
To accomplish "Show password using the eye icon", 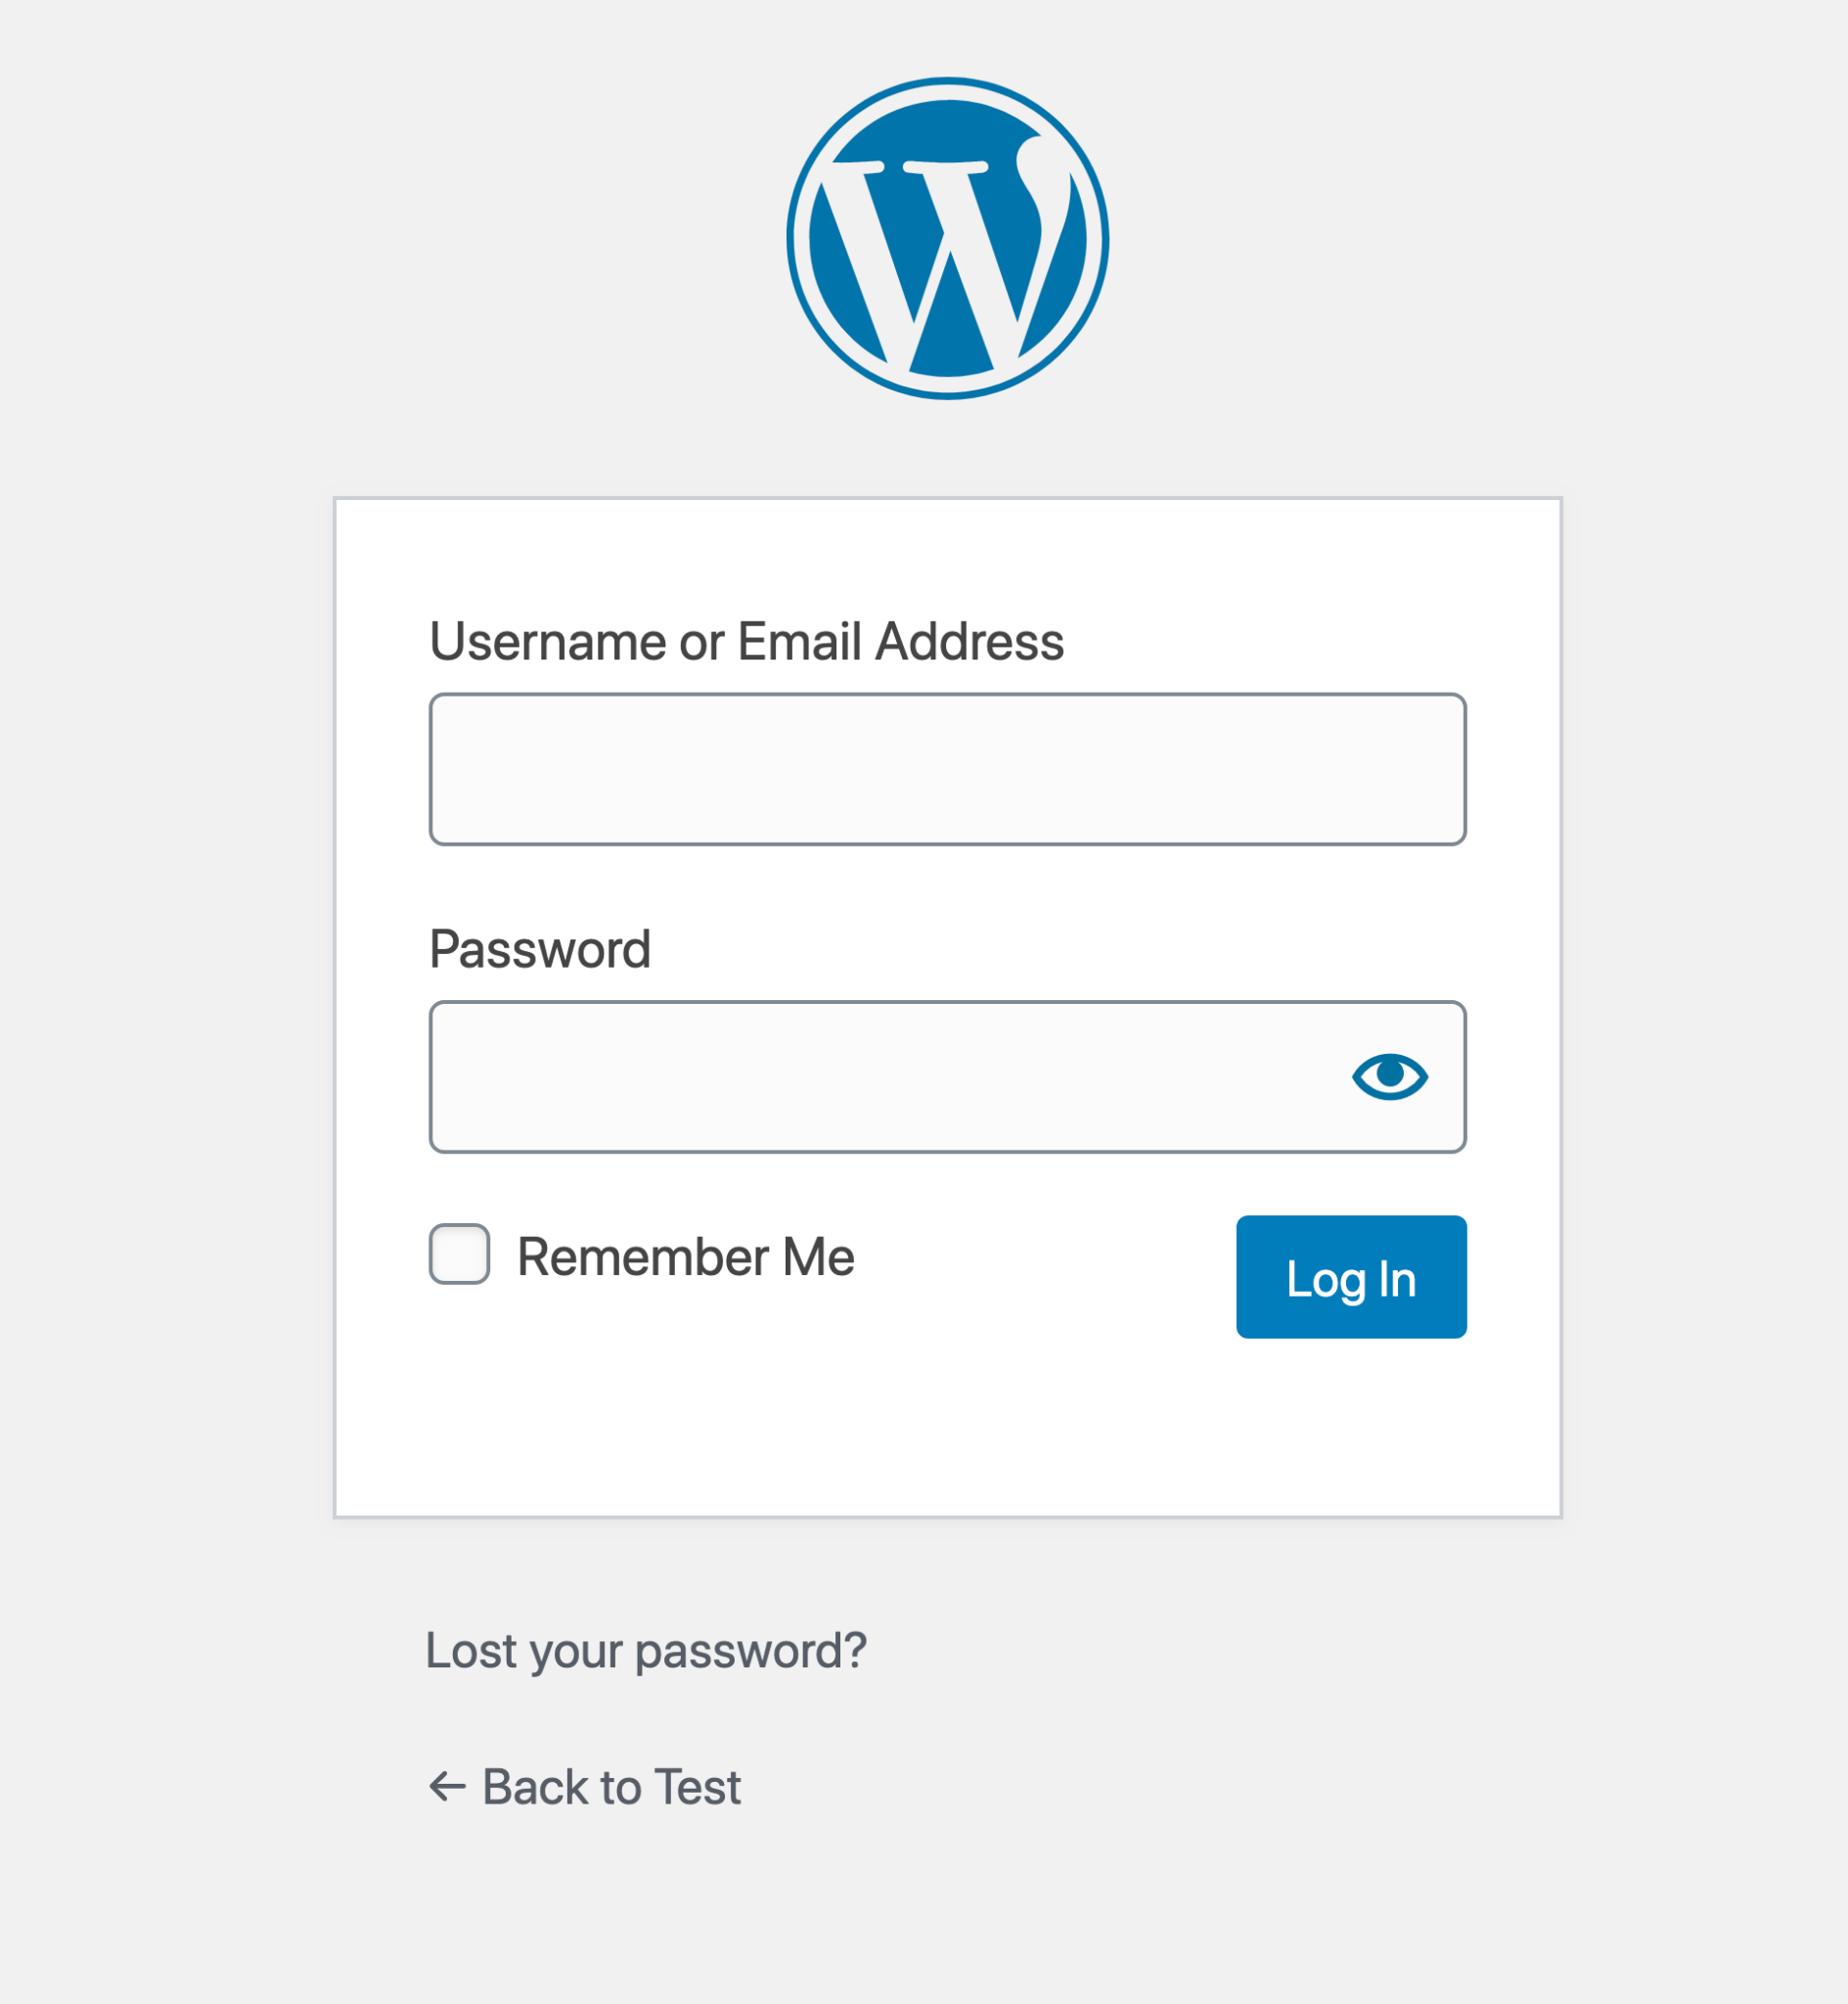I will pyautogui.click(x=1389, y=1076).
